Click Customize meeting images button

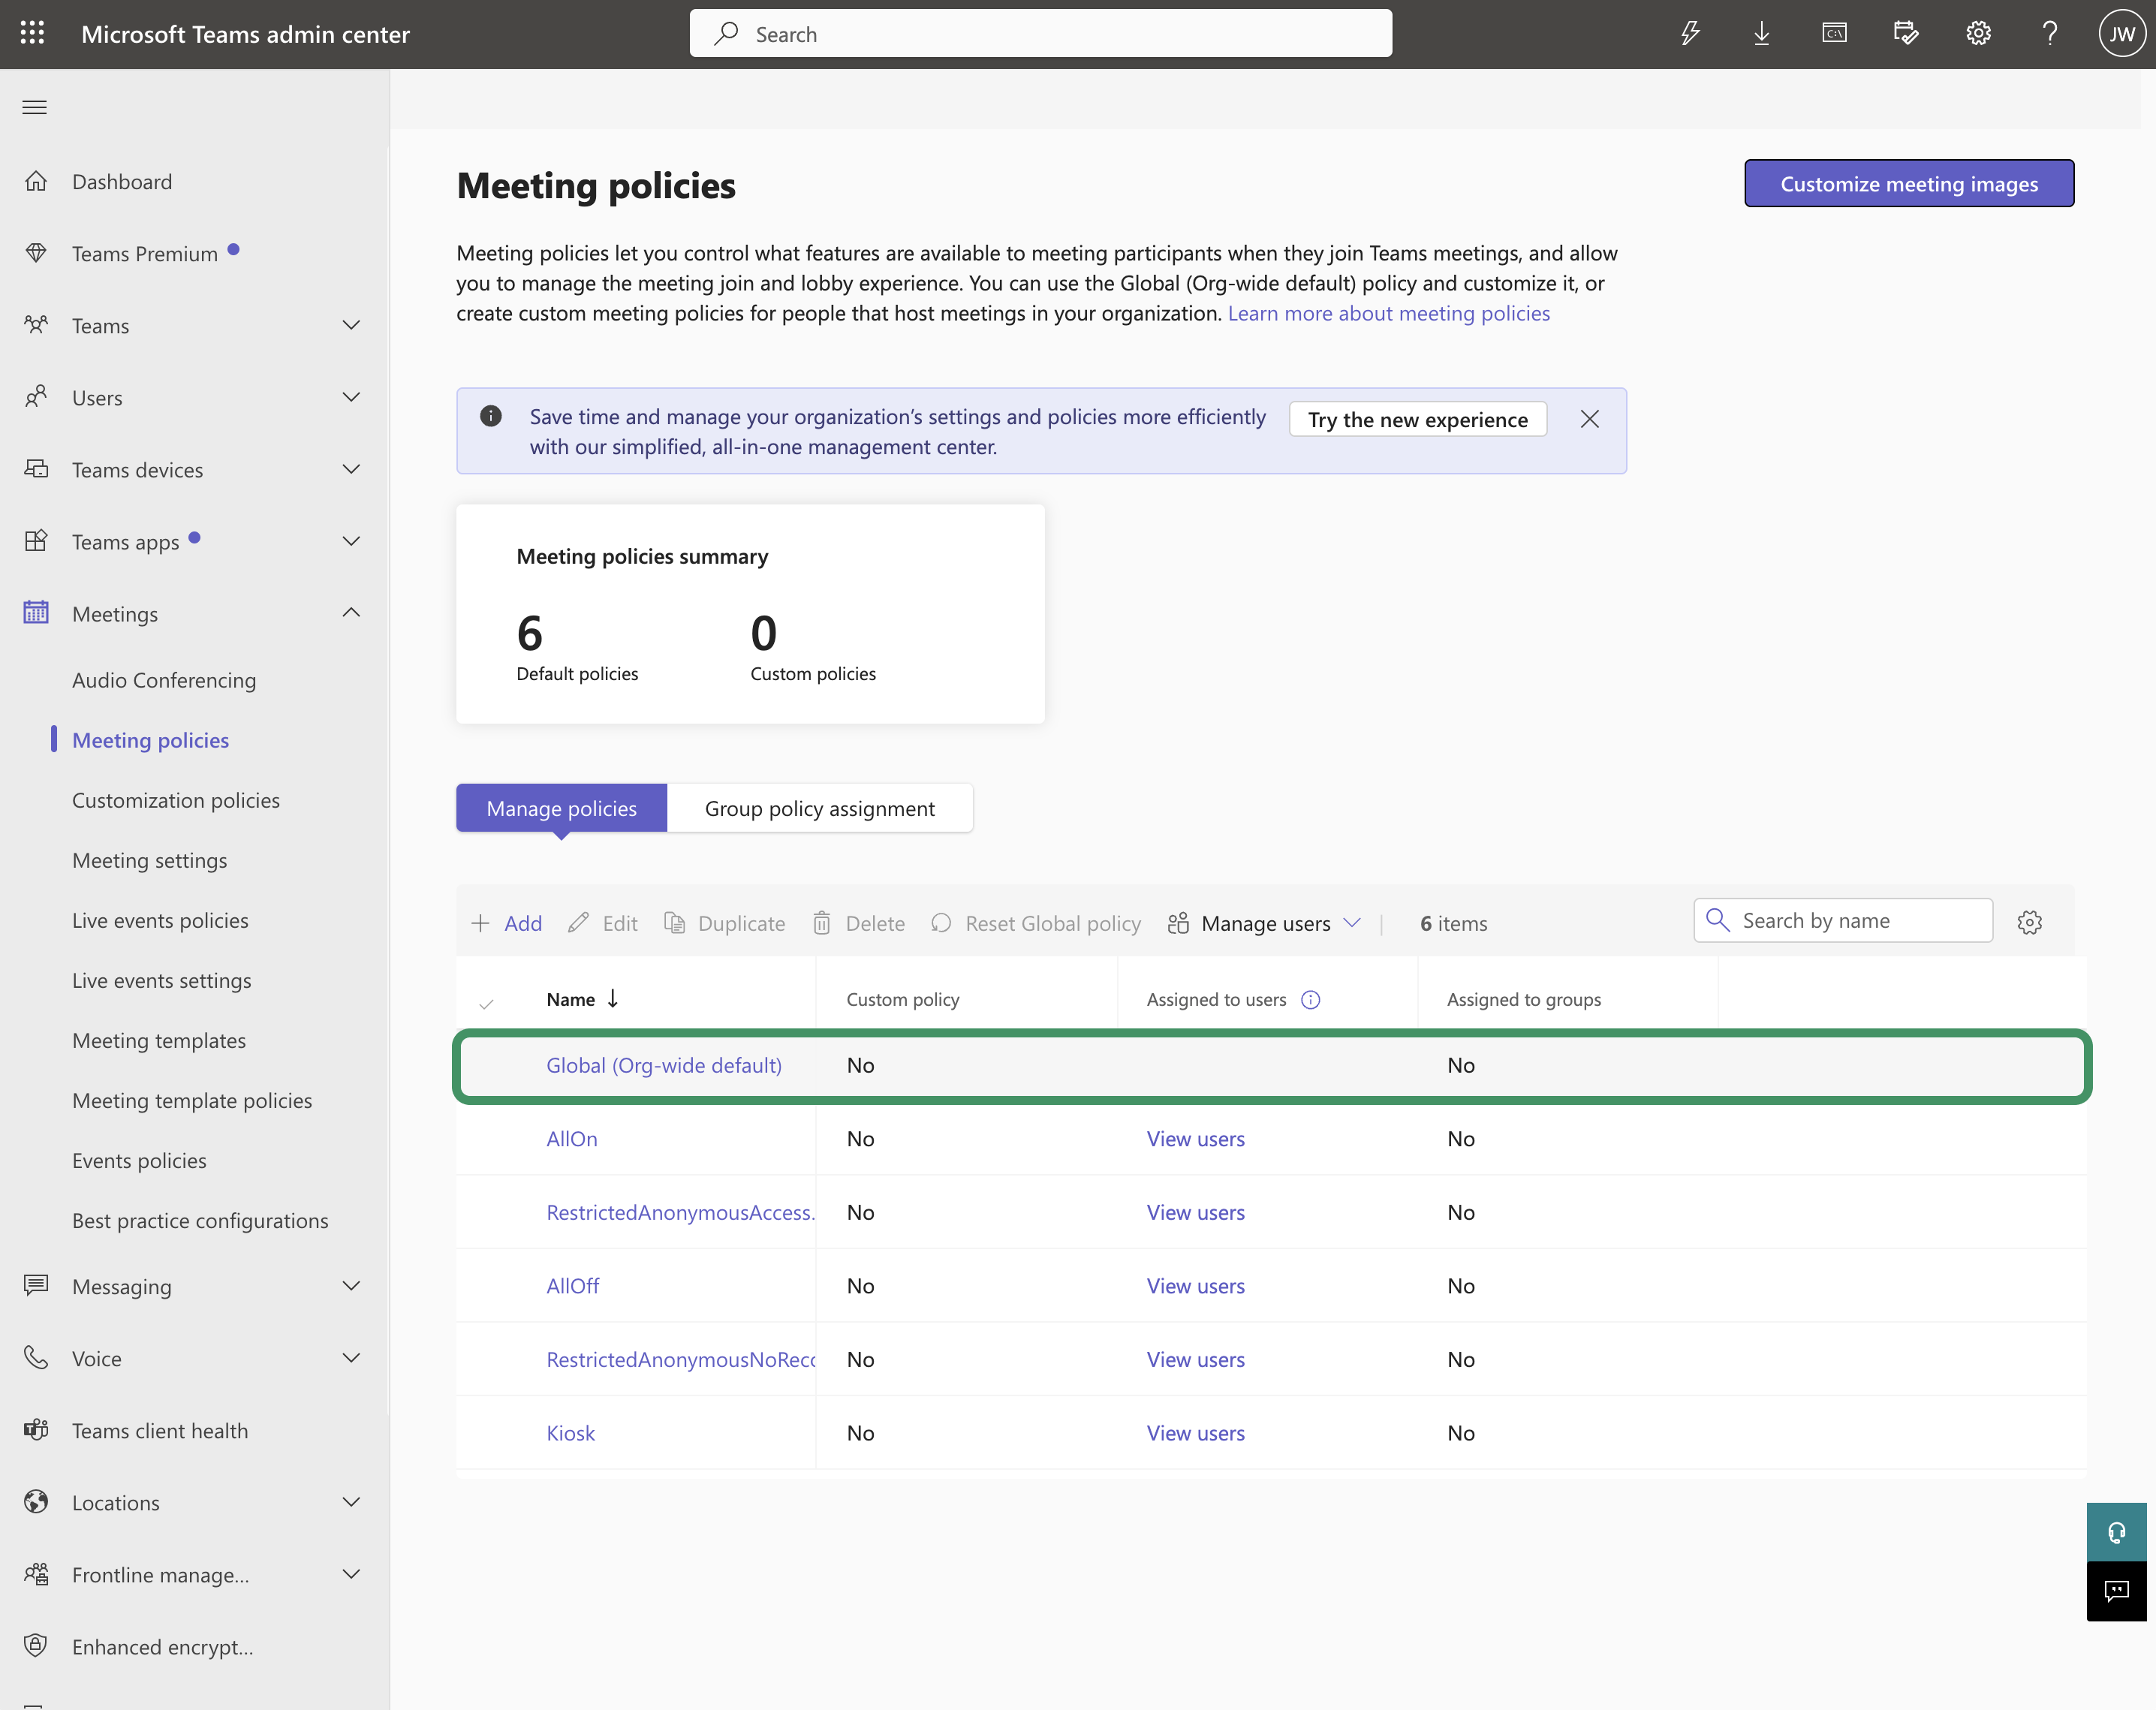pyautogui.click(x=1909, y=184)
